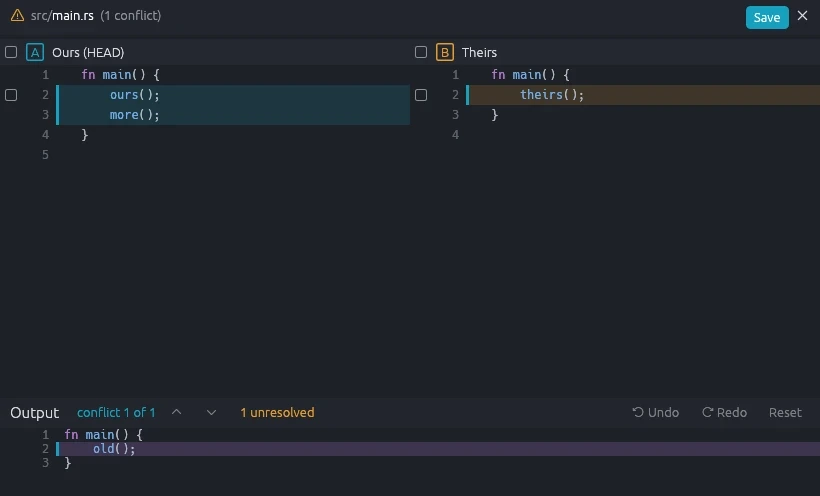The height and width of the screenshot is (496, 820).
Task: Click the 'Output' section heading
Action: coord(35,413)
